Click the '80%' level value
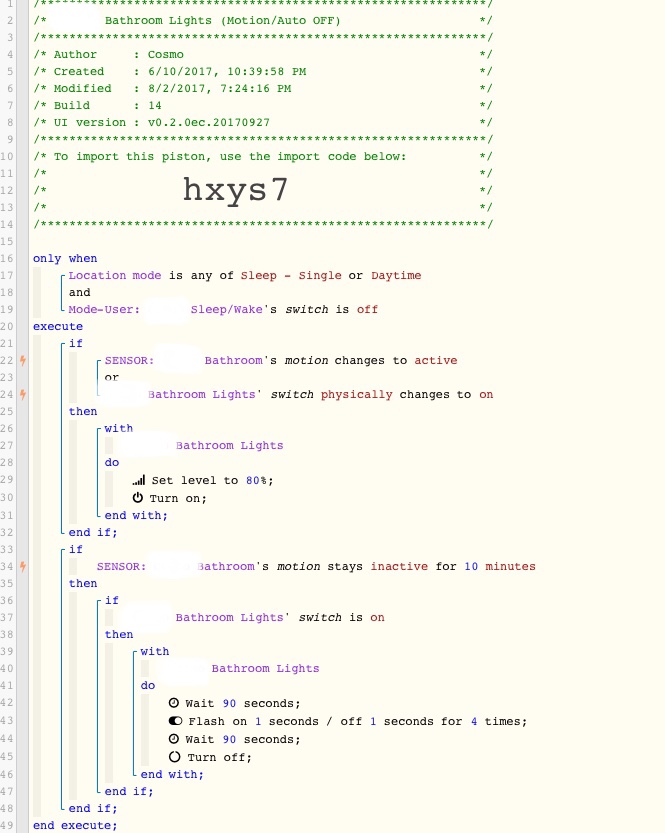 click(x=257, y=480)
